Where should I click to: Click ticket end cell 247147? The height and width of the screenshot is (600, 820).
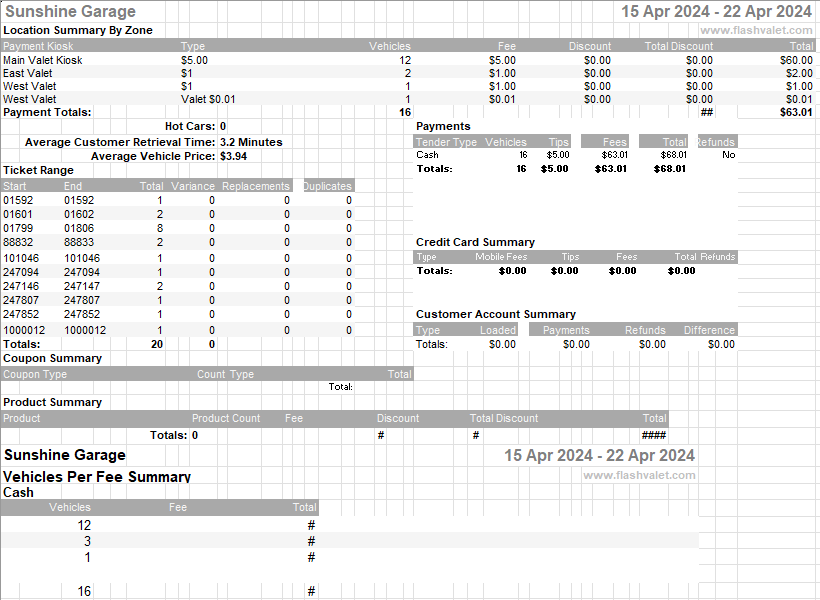click(x=82, y=286)
